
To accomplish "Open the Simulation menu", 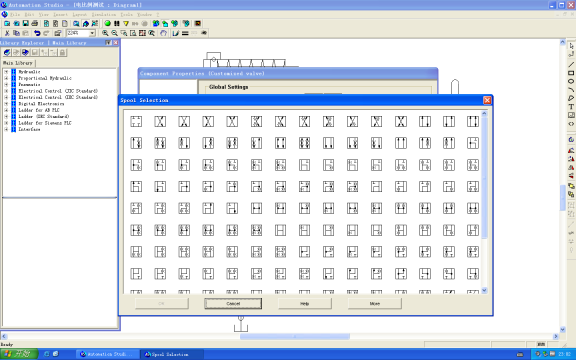I will point(104,14).
